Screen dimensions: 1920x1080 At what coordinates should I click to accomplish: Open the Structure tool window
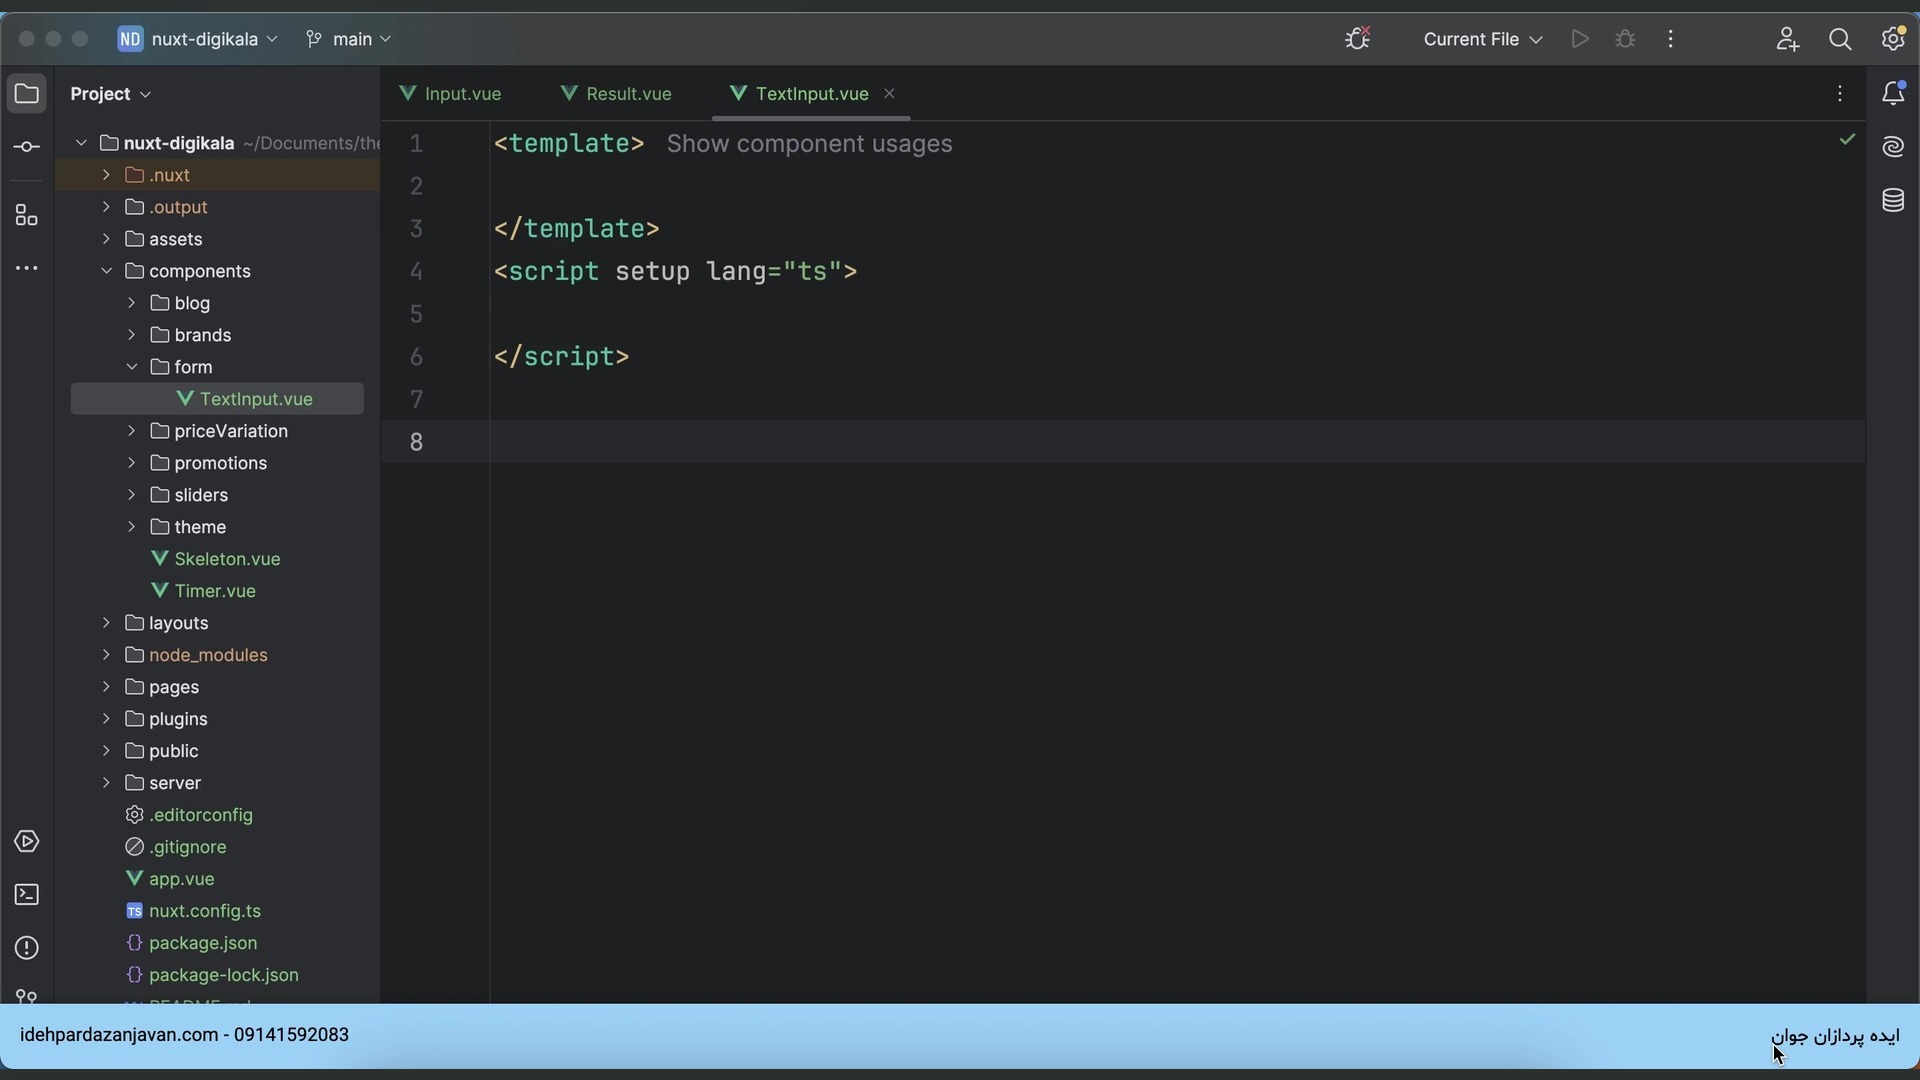(x=27, y=216)
